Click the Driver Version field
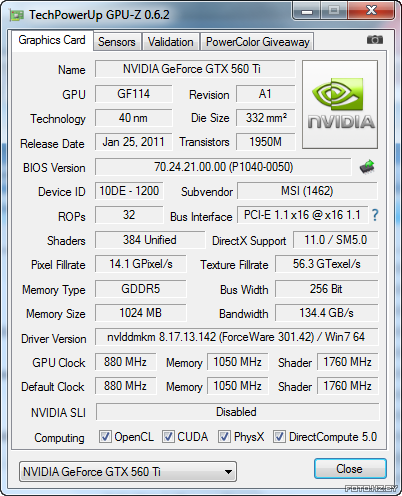402x496 pixels. pyautogui.click(x=236, y=337)
